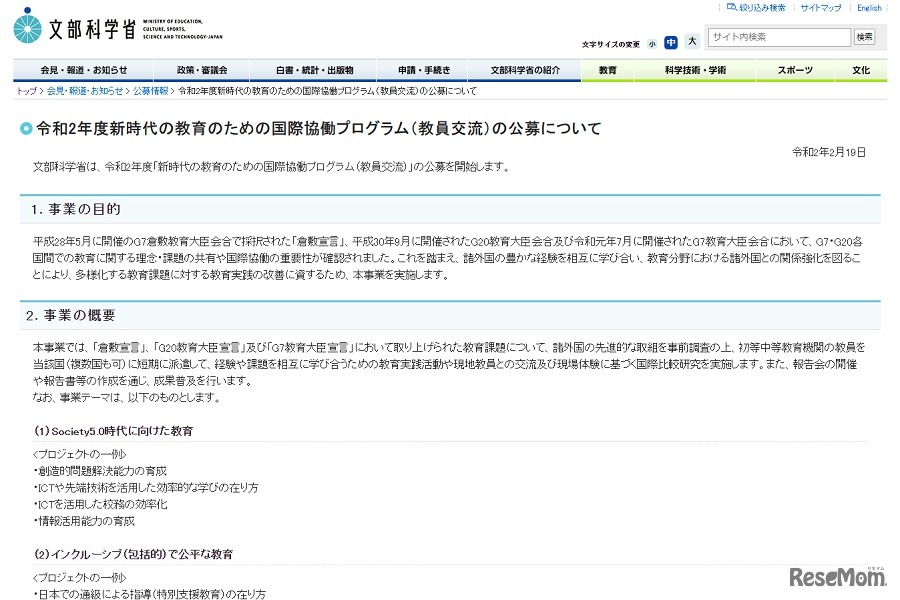This screenshot has height=600, width=900.
Task: Switch the site to English
Action: (867, 7)
